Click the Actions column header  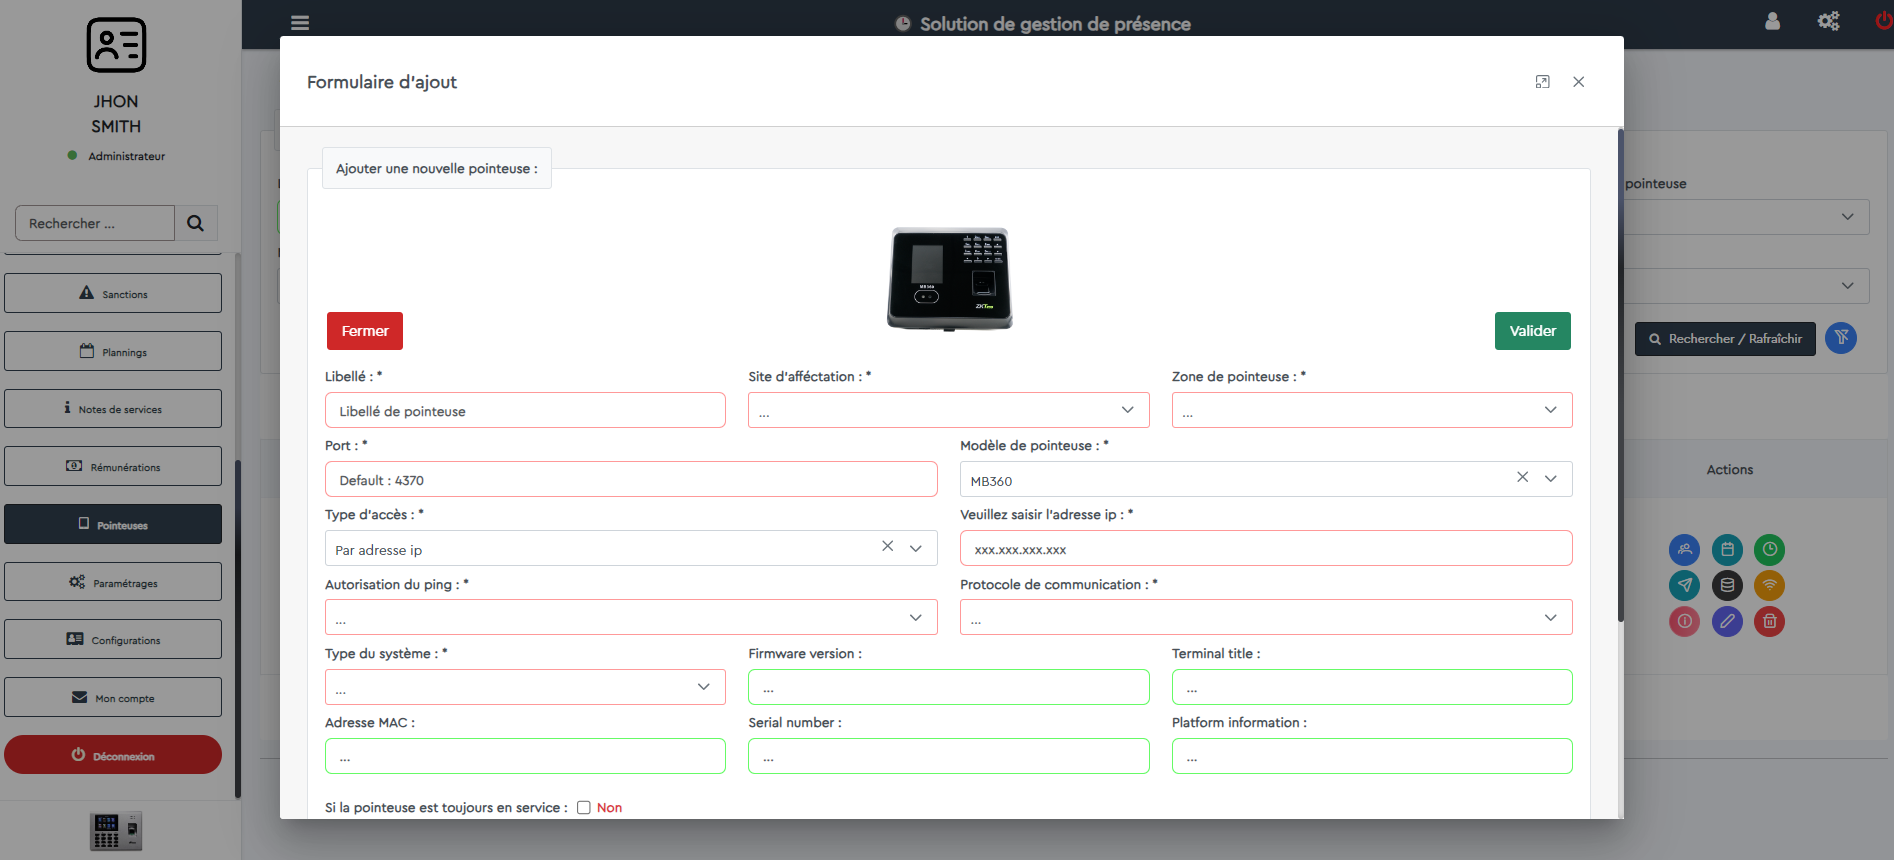[x=1729, y=469]
